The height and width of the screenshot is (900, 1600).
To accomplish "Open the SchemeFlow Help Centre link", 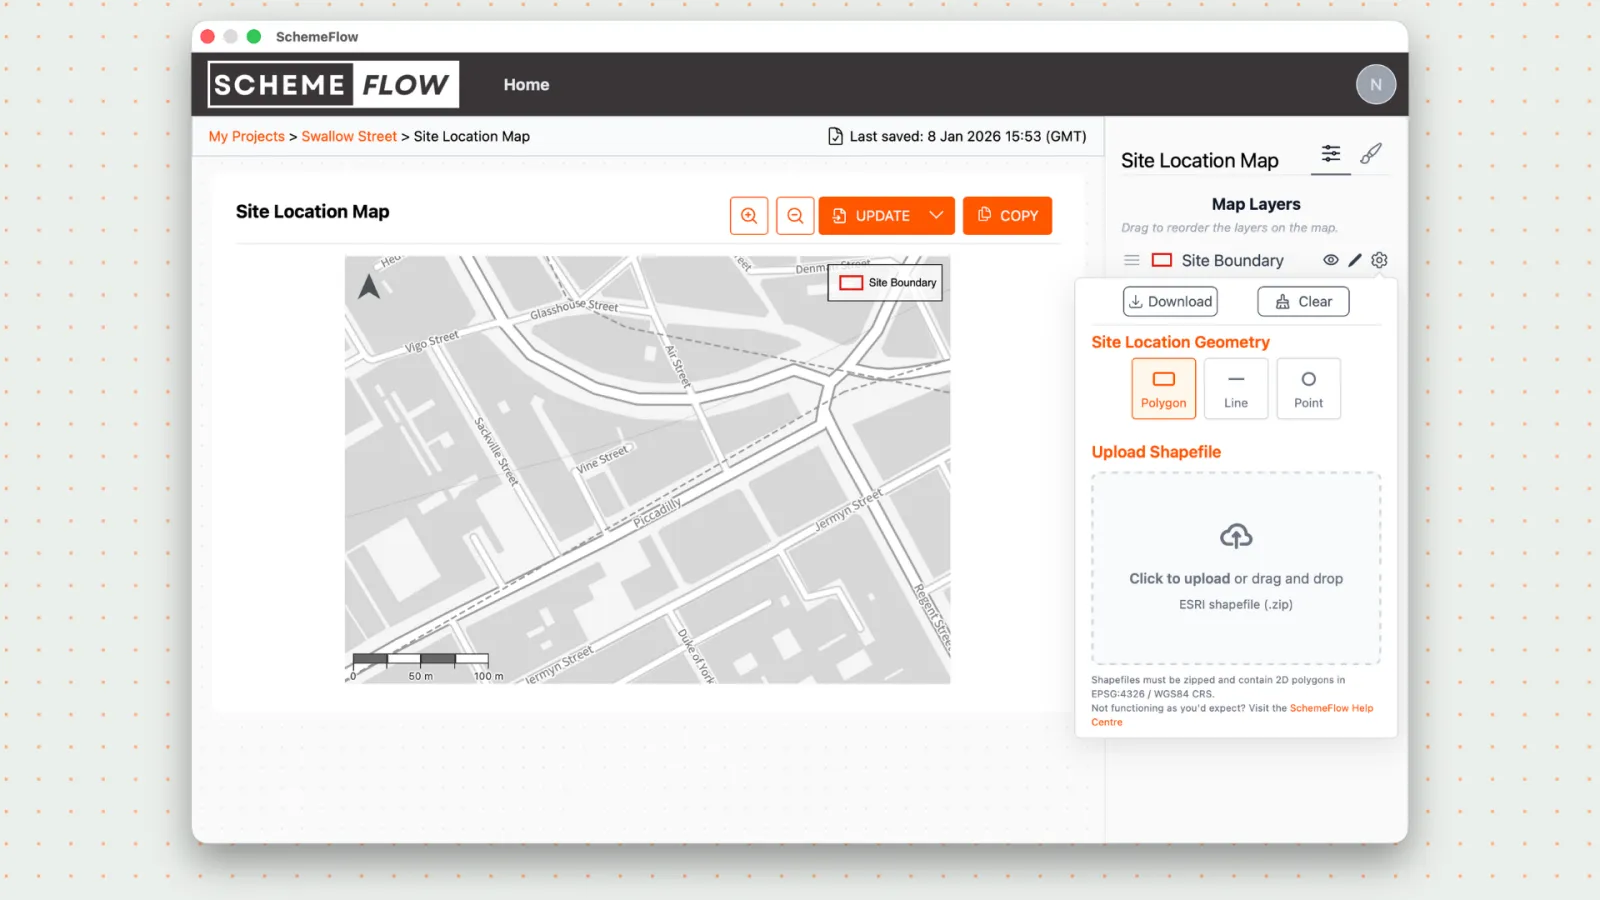I will (1331, 708).
